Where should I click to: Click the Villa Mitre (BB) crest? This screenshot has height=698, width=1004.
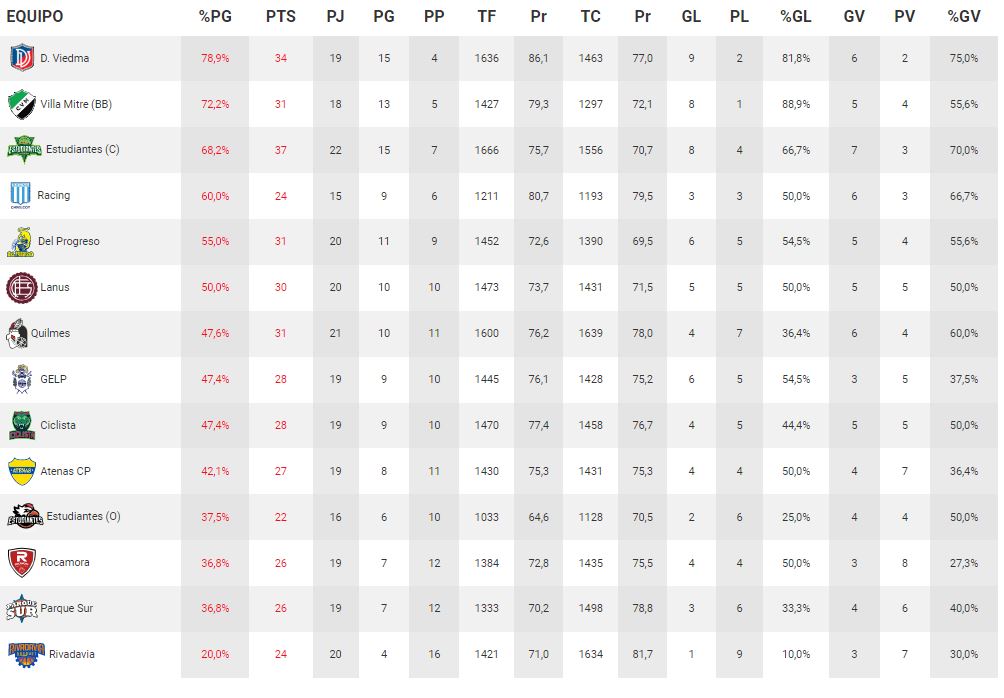(x=21, y=104)
